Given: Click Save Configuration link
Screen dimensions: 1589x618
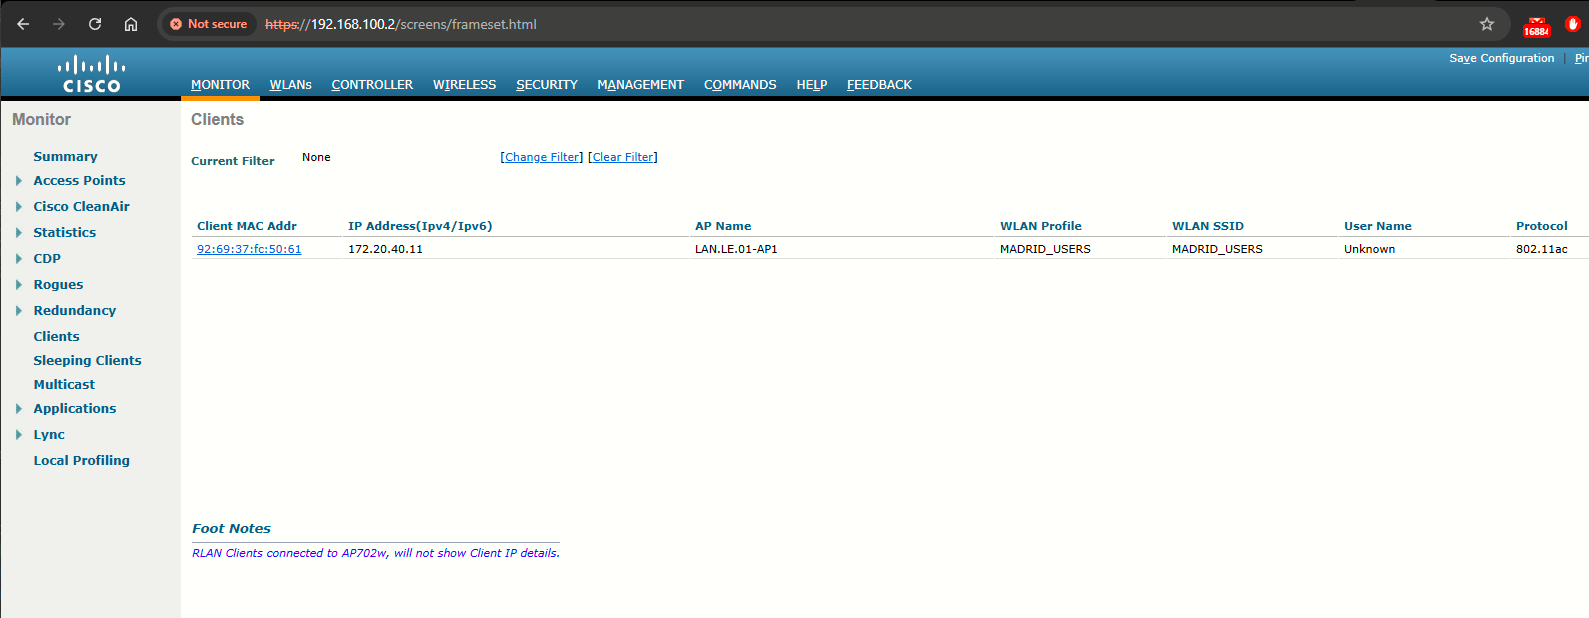Looking at the screenshot, I should (x=1502, y=58).
